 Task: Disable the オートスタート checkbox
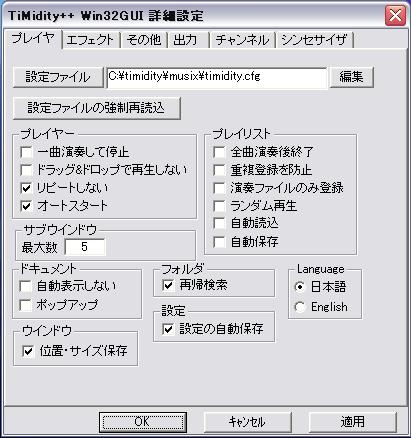(27, 206)
